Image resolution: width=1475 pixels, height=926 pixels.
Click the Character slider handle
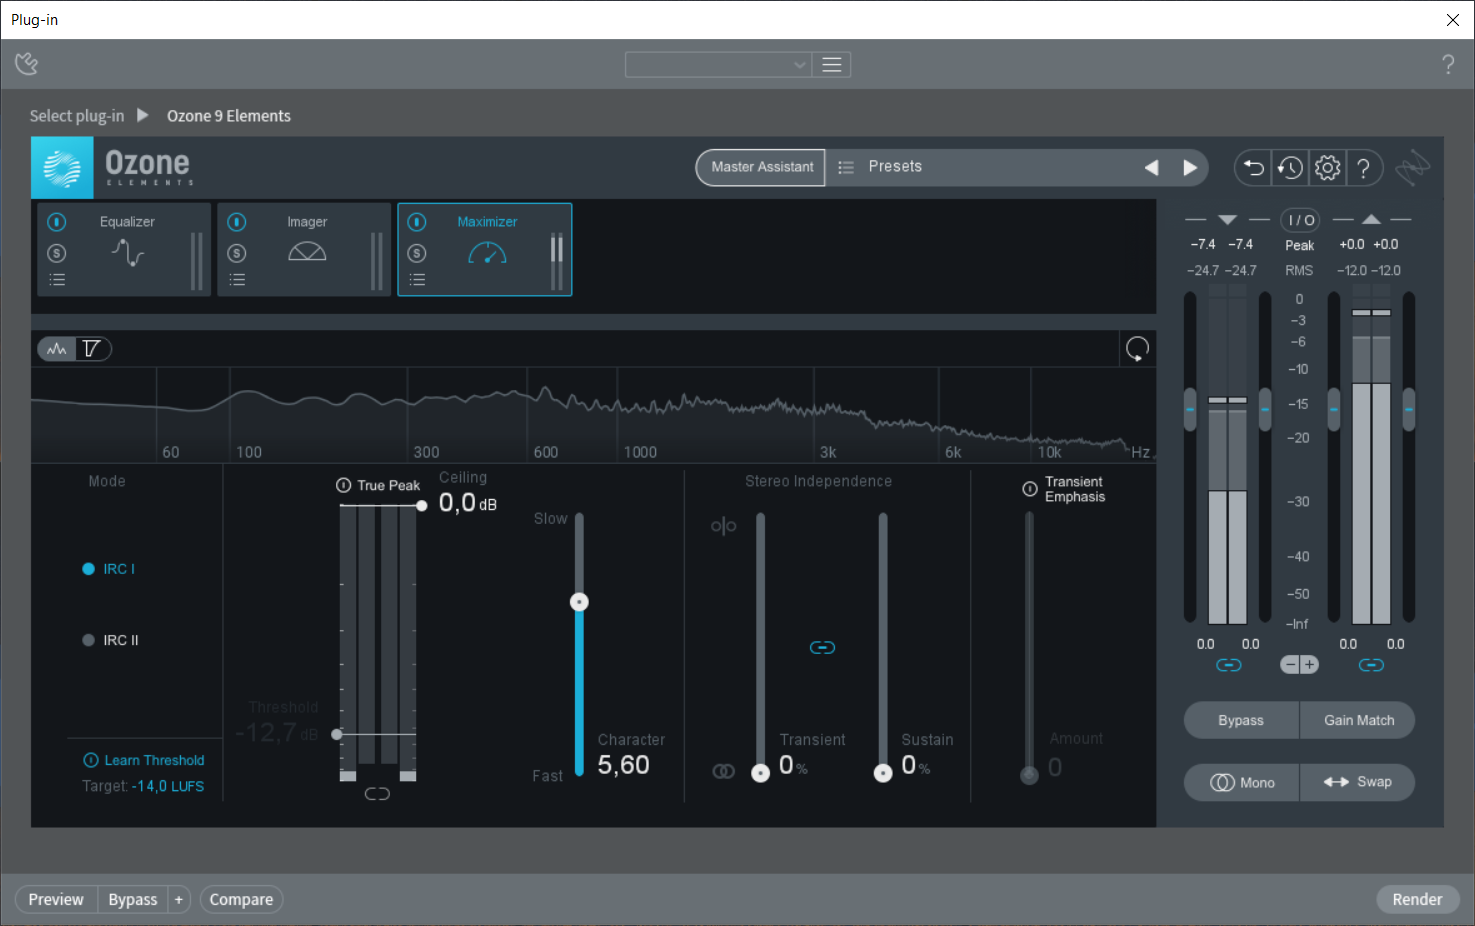(x=579, y=602)
